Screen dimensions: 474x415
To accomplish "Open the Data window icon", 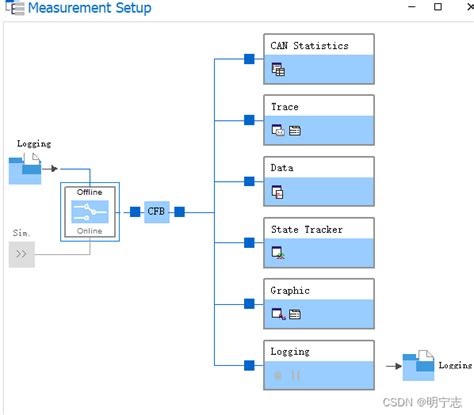I will (277, 192).
